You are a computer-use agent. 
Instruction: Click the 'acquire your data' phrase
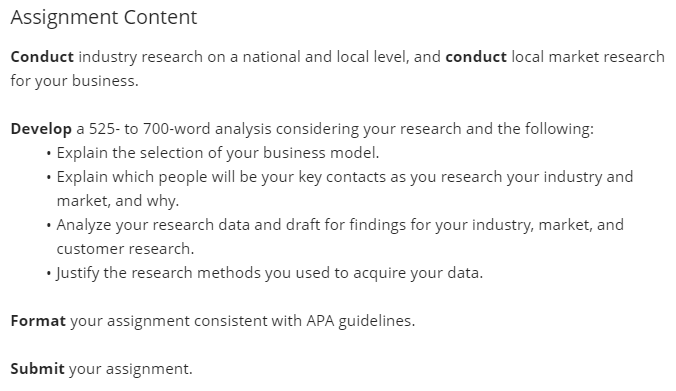point(418,273)
